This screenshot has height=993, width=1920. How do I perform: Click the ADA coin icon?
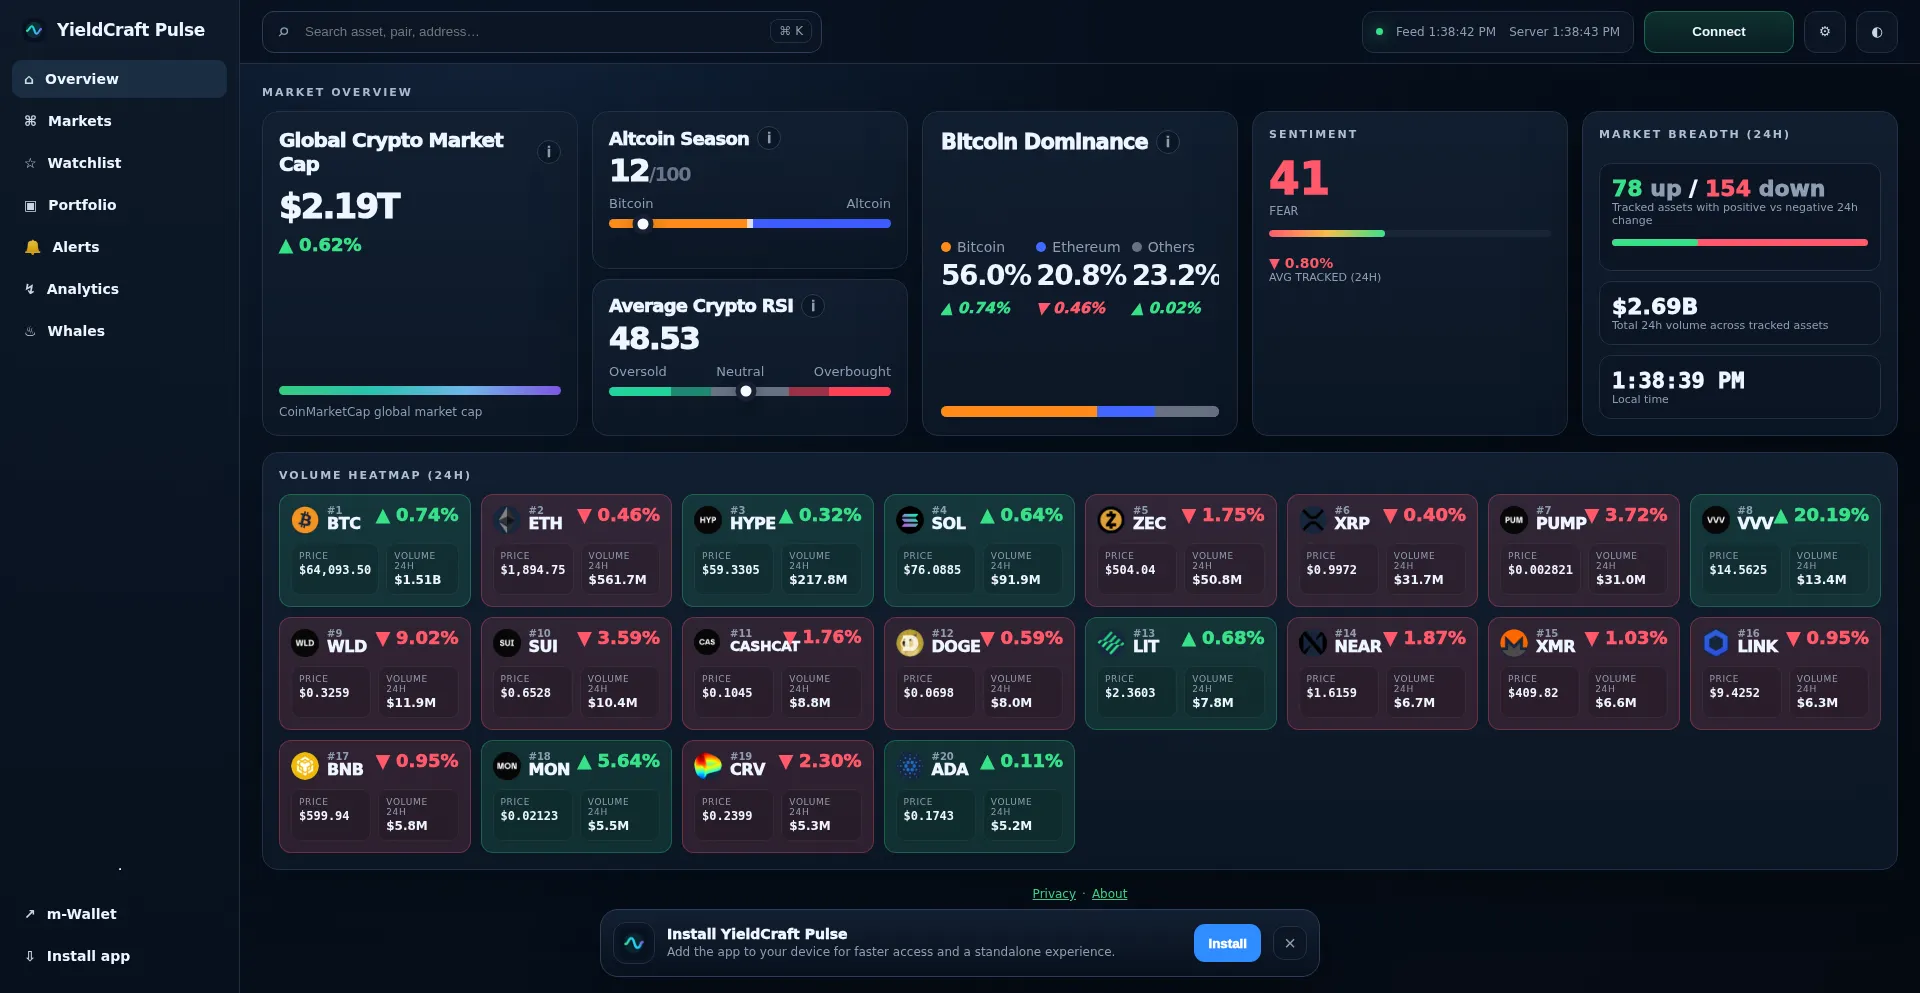click(x=909, y=765)
